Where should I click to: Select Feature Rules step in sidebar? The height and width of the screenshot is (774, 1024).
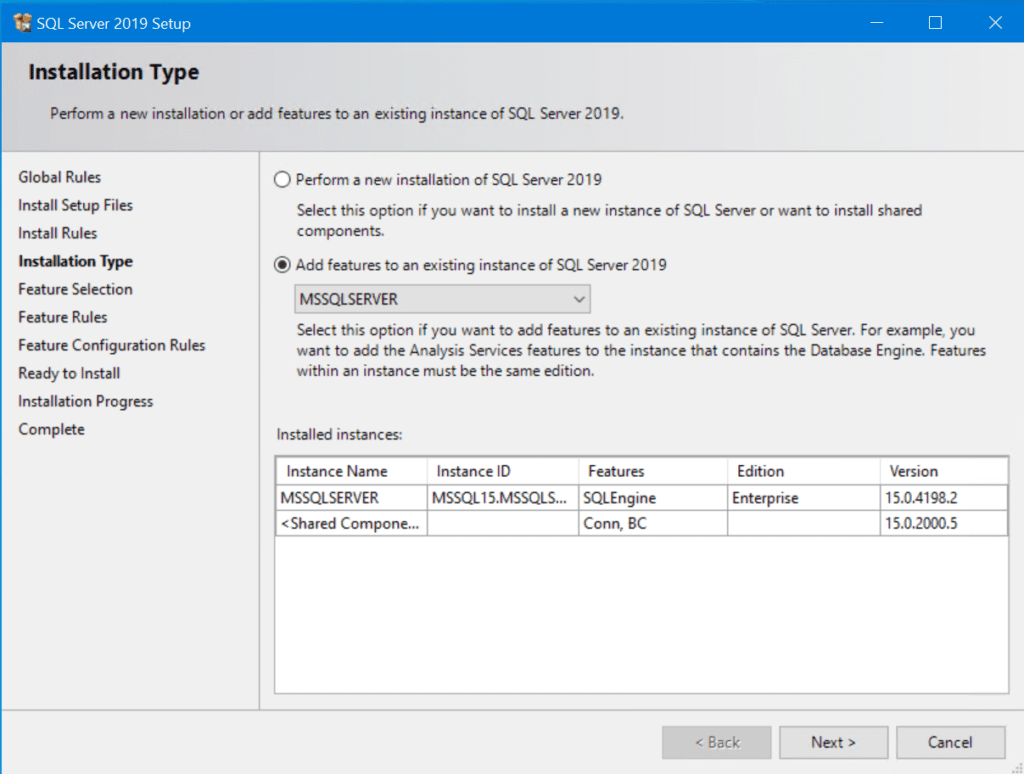click(x=63, y=317)
